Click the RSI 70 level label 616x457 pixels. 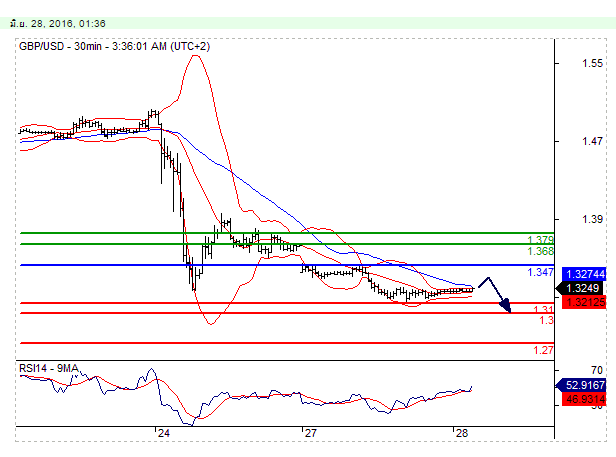point(597,370)
